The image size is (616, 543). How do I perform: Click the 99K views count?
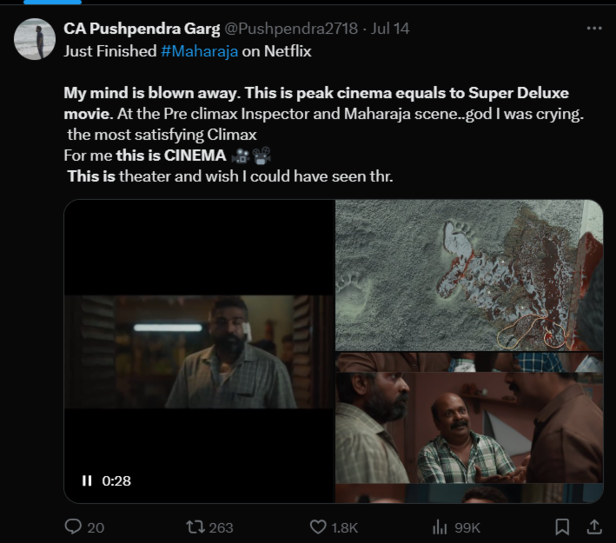tap(467, 528)
